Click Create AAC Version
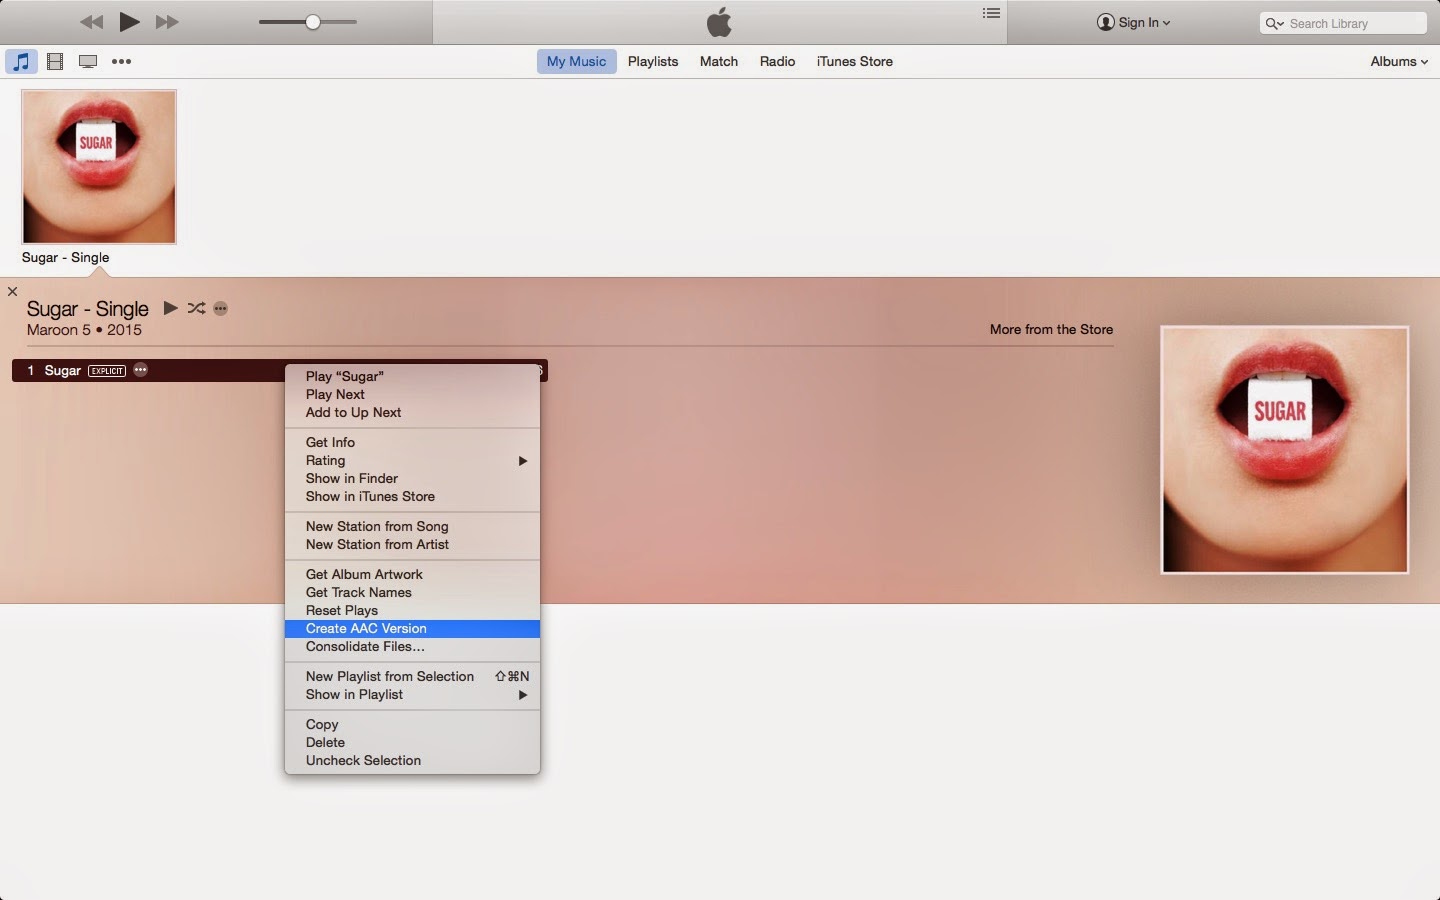Image resolution: width=1440 pixels, height=900 pixels. [412, 628]
